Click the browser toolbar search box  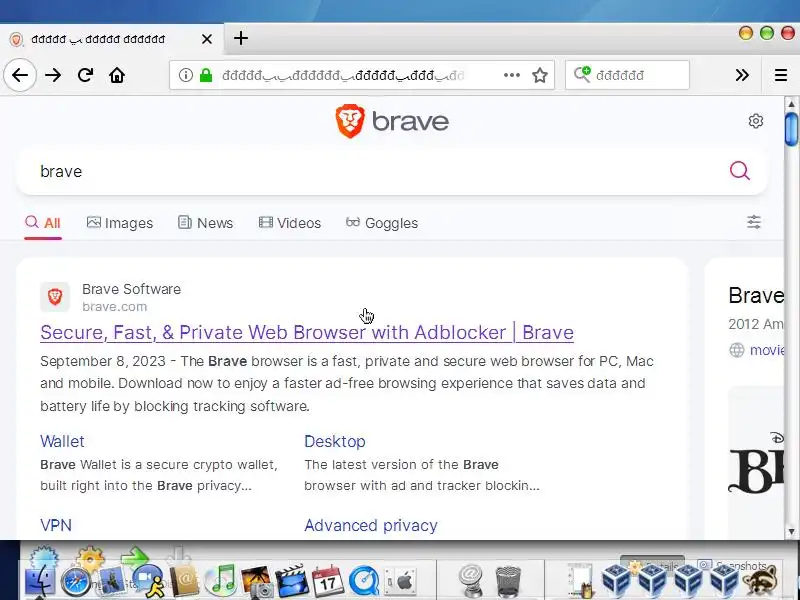[627, 76]
